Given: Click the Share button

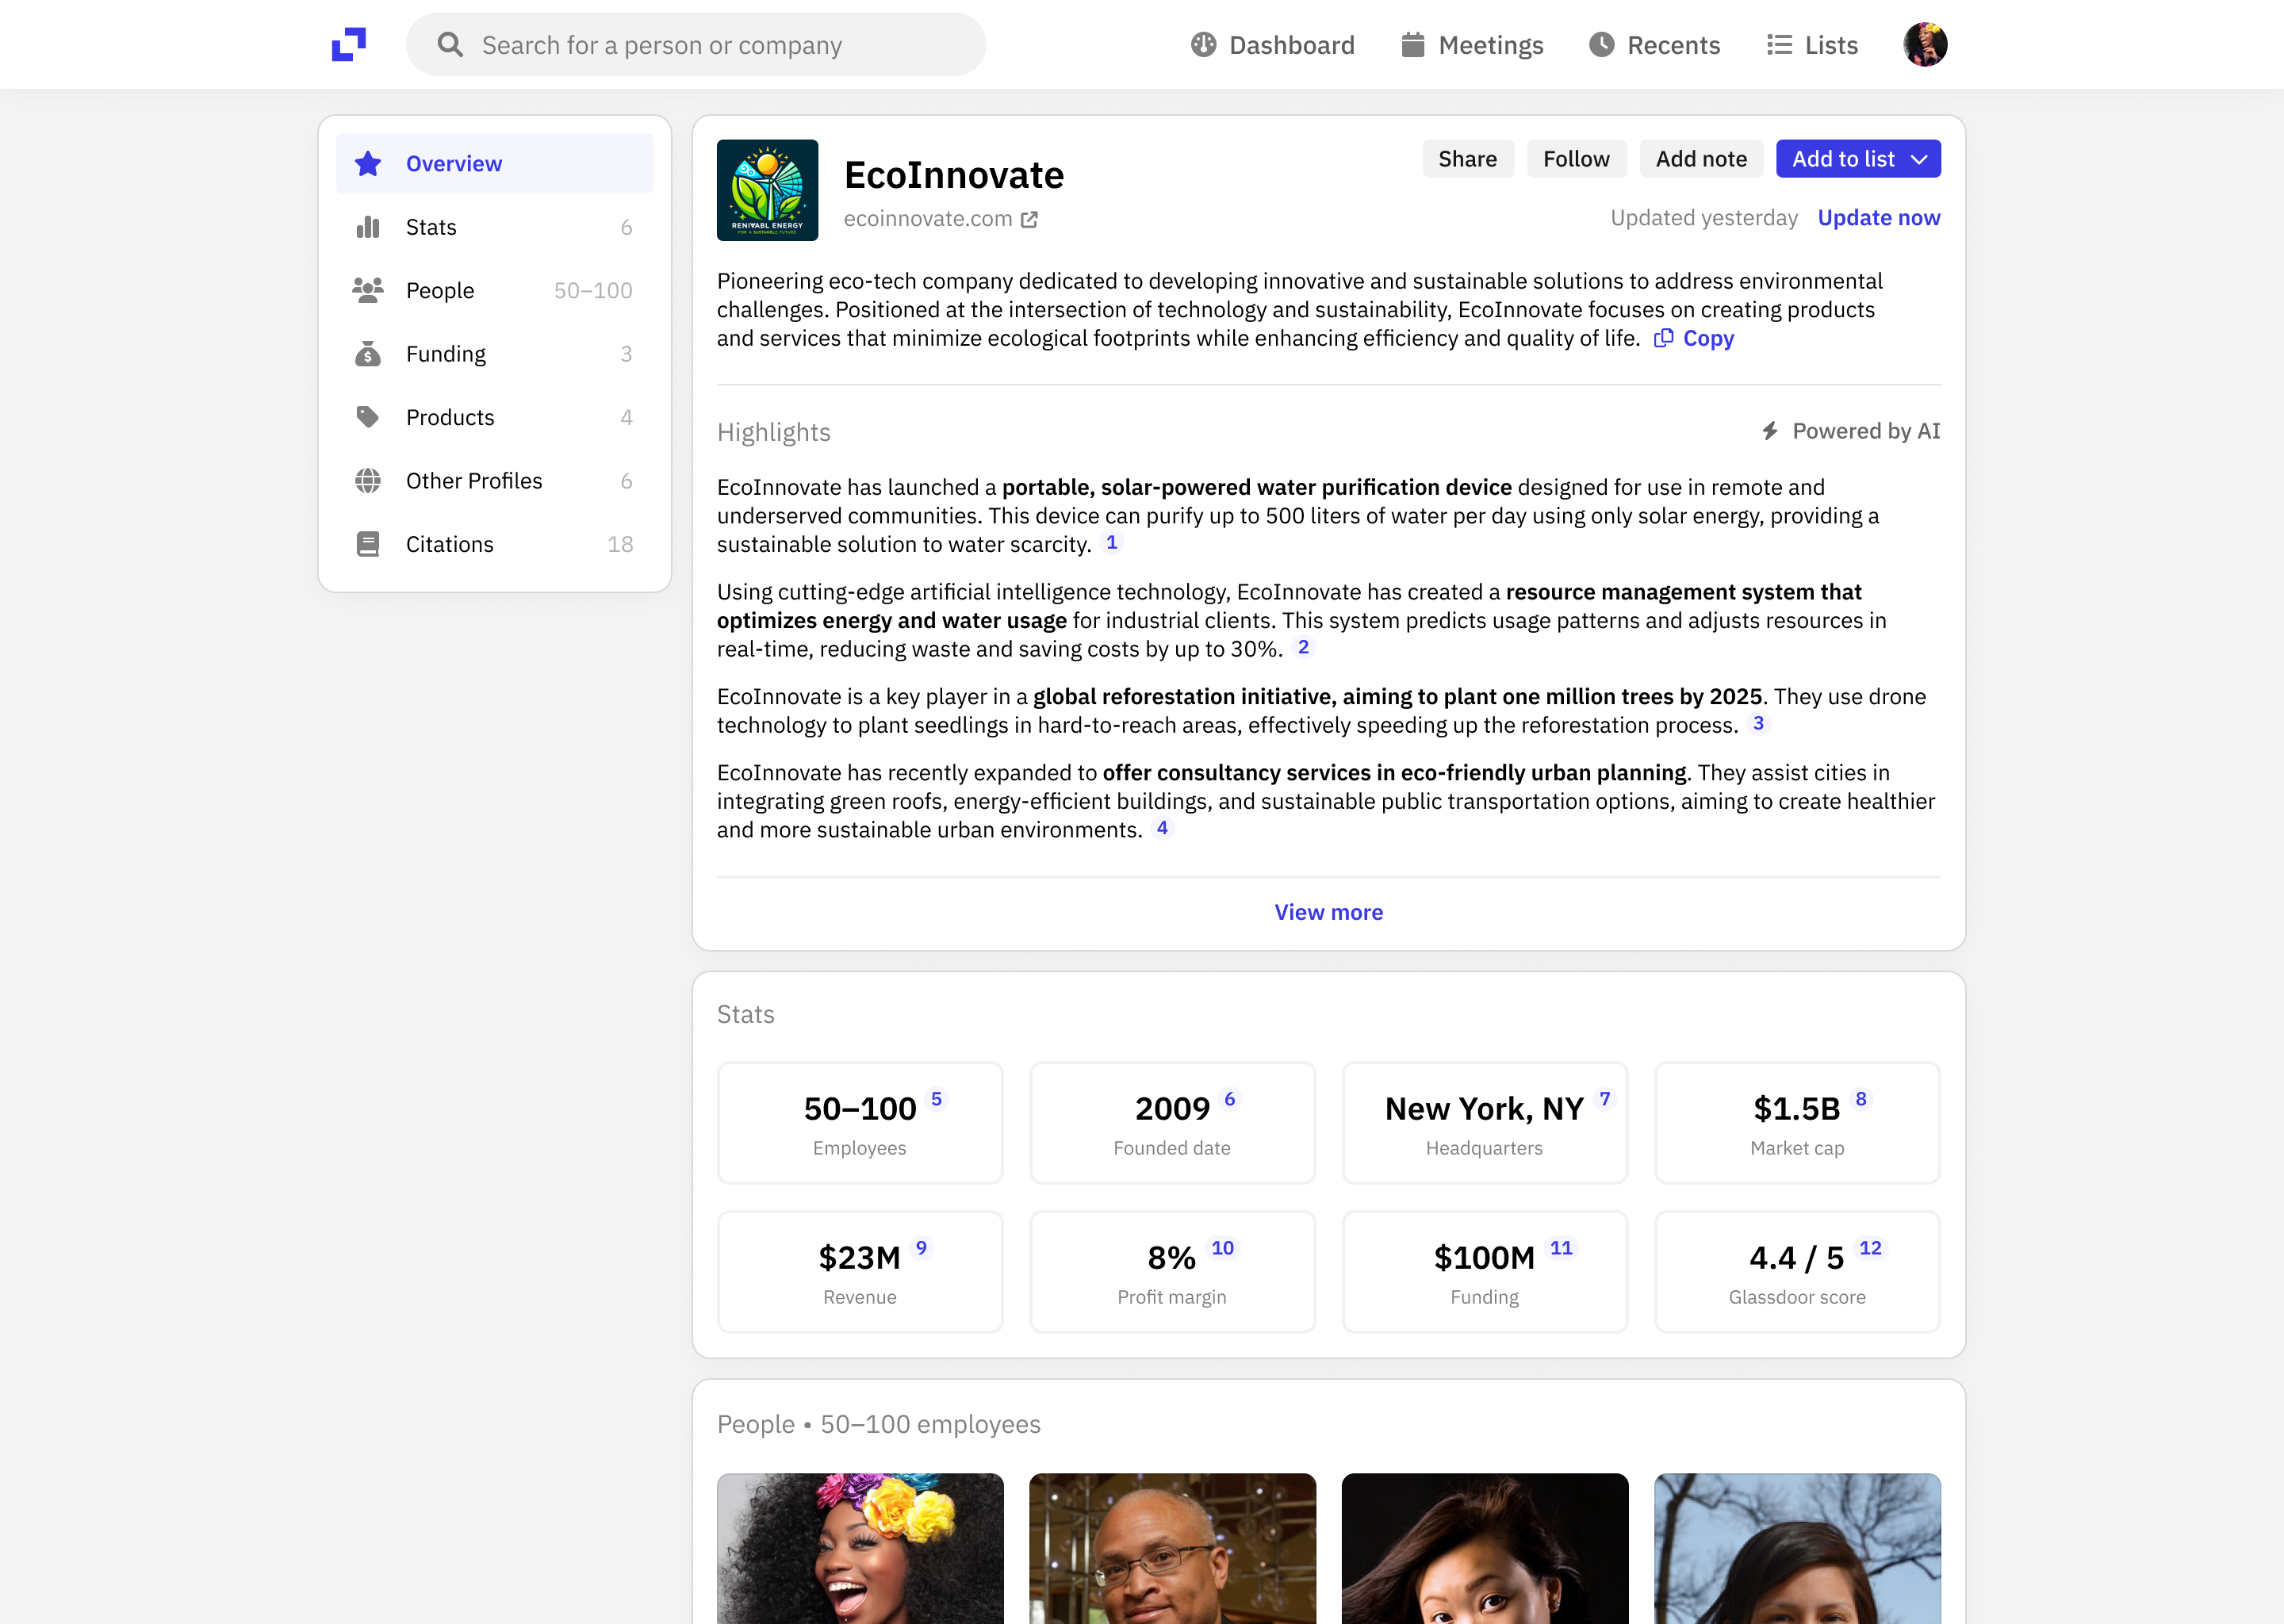Looking at the screenshot, I should [1467, 159].
